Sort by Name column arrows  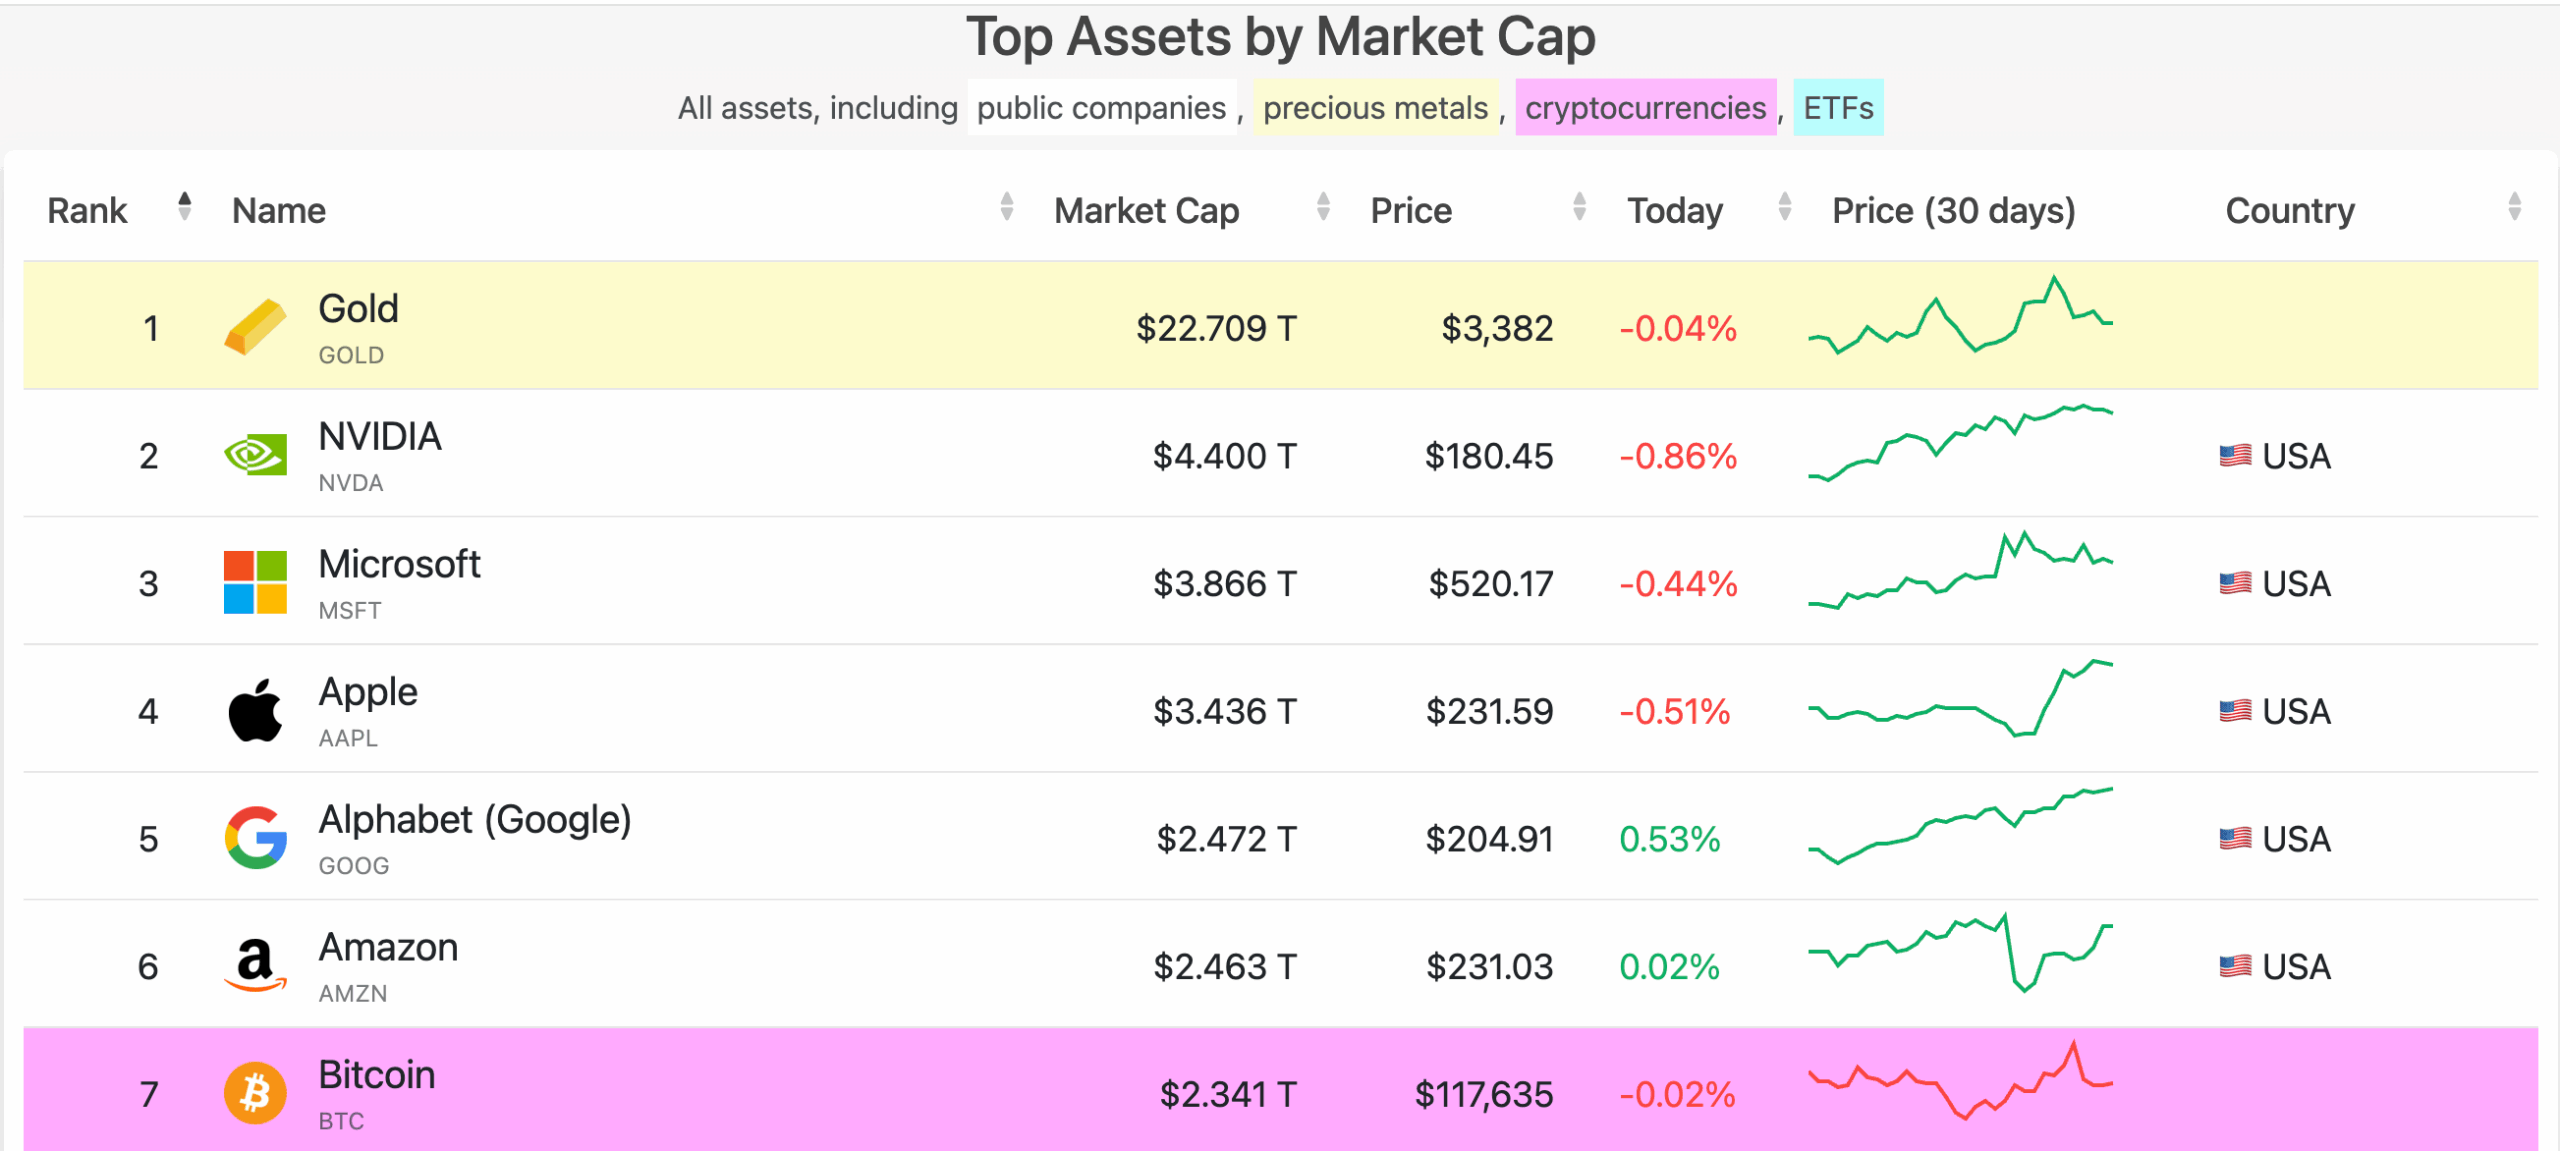pos(1006,206)
